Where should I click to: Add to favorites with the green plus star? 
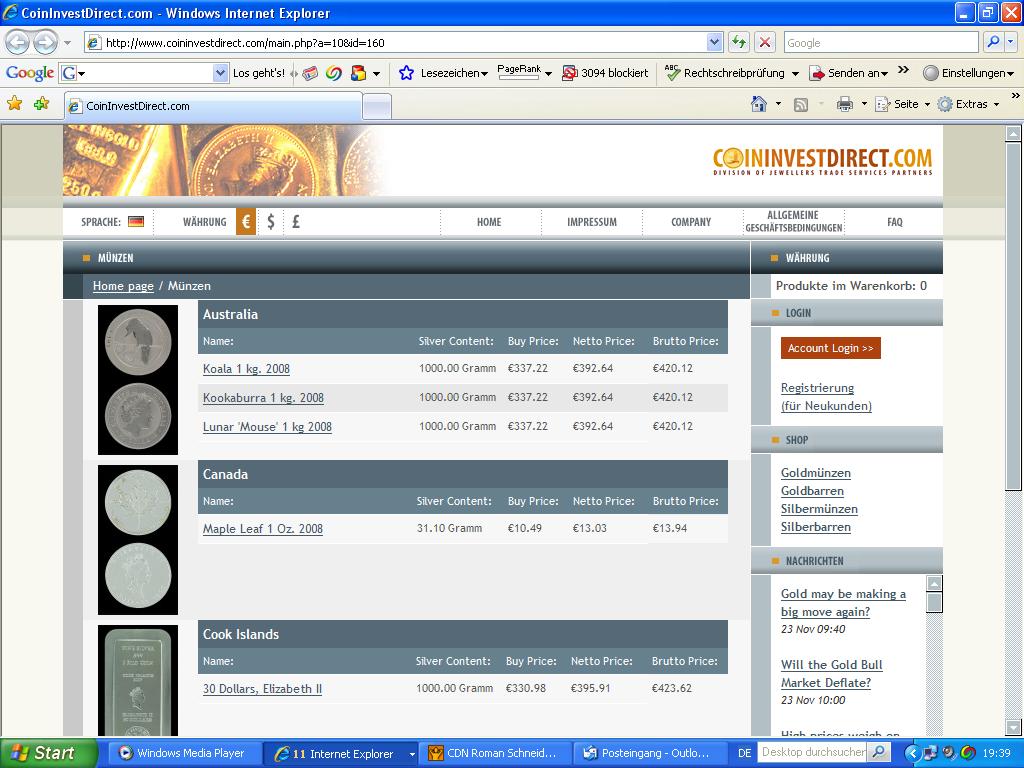(x=41, y=104)
